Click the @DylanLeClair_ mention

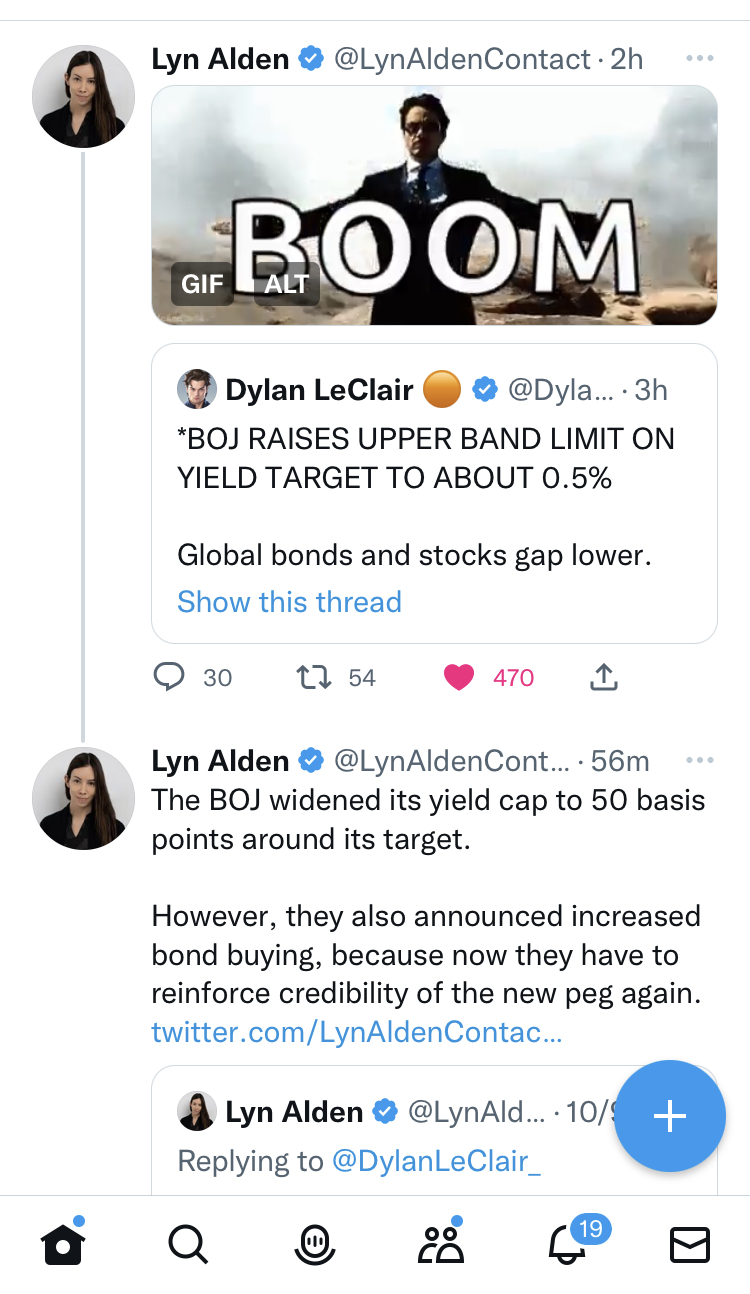click(435, 1161)
